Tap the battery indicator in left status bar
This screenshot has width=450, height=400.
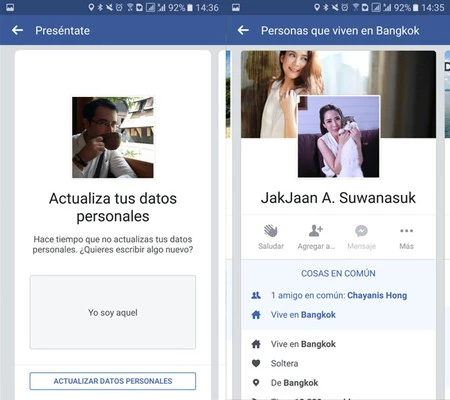click(190, 7)
